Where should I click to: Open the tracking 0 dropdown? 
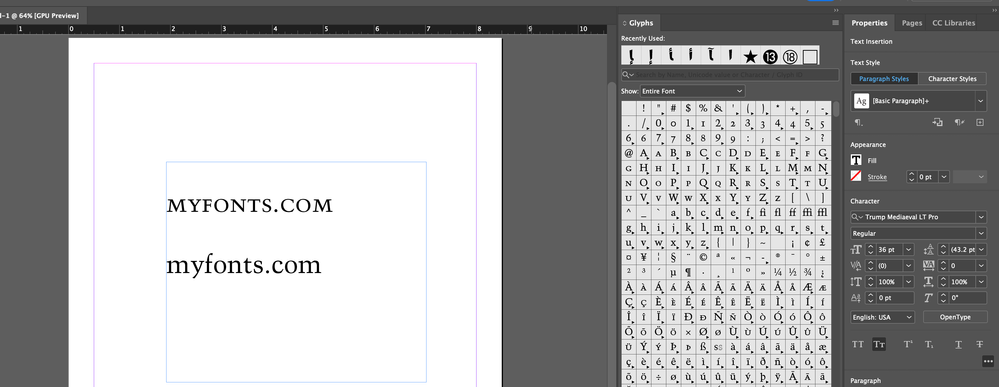(981, 266)
